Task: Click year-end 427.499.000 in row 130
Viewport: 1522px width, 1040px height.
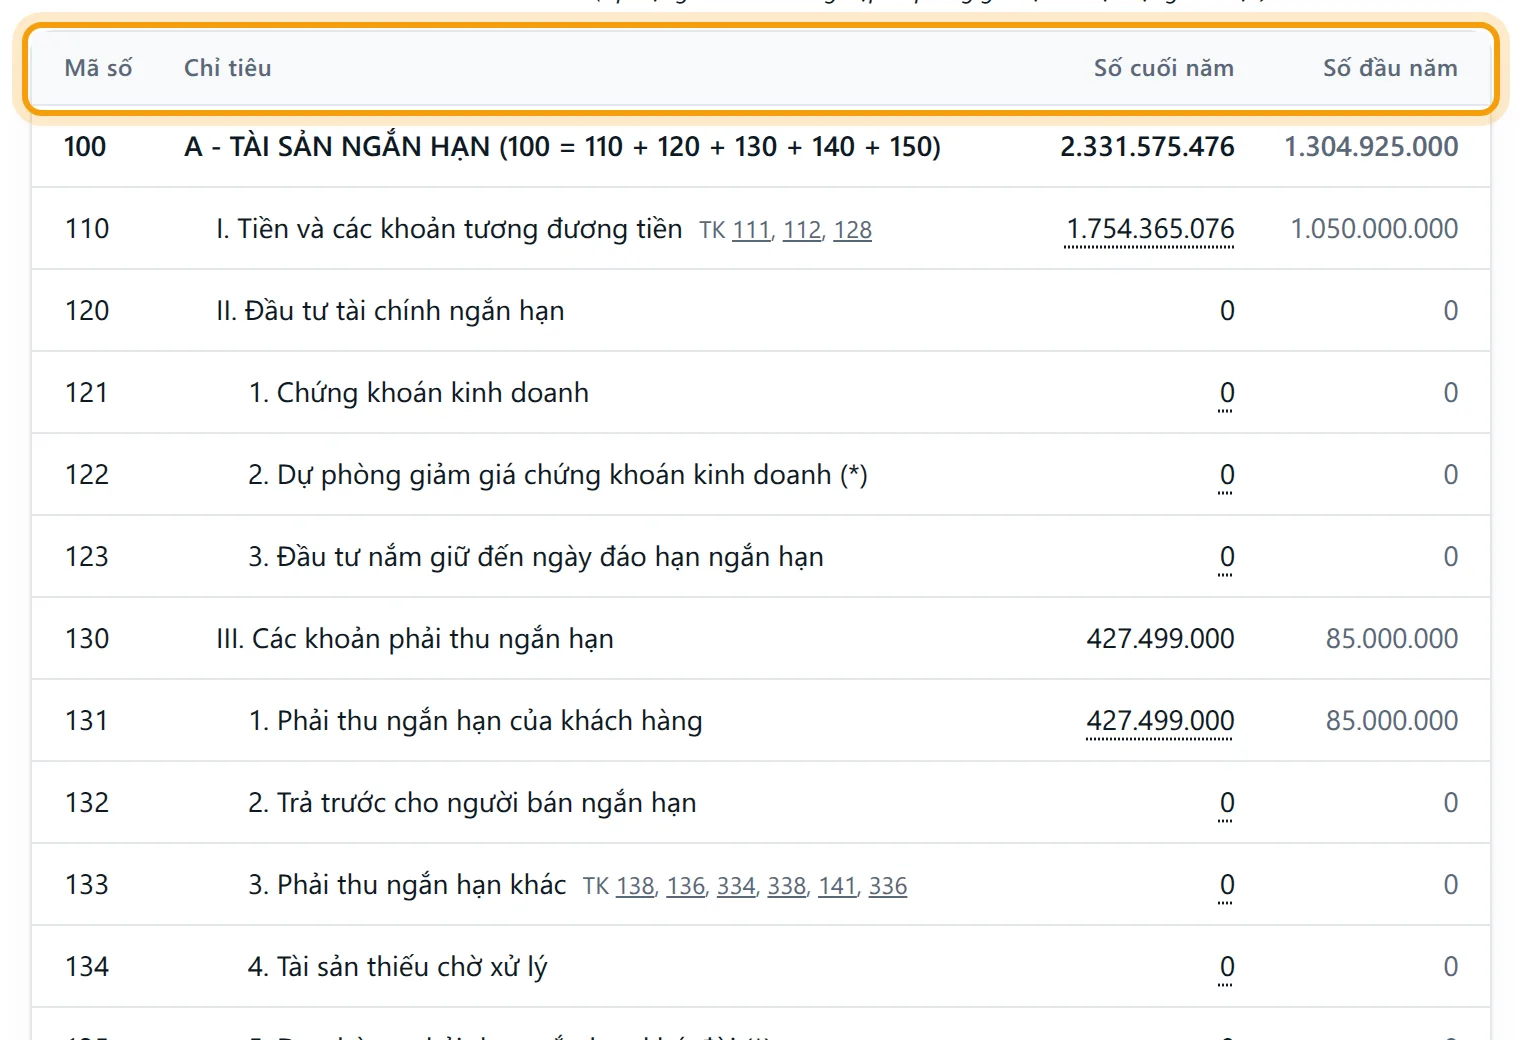Action: click(x=1160, y=639)
